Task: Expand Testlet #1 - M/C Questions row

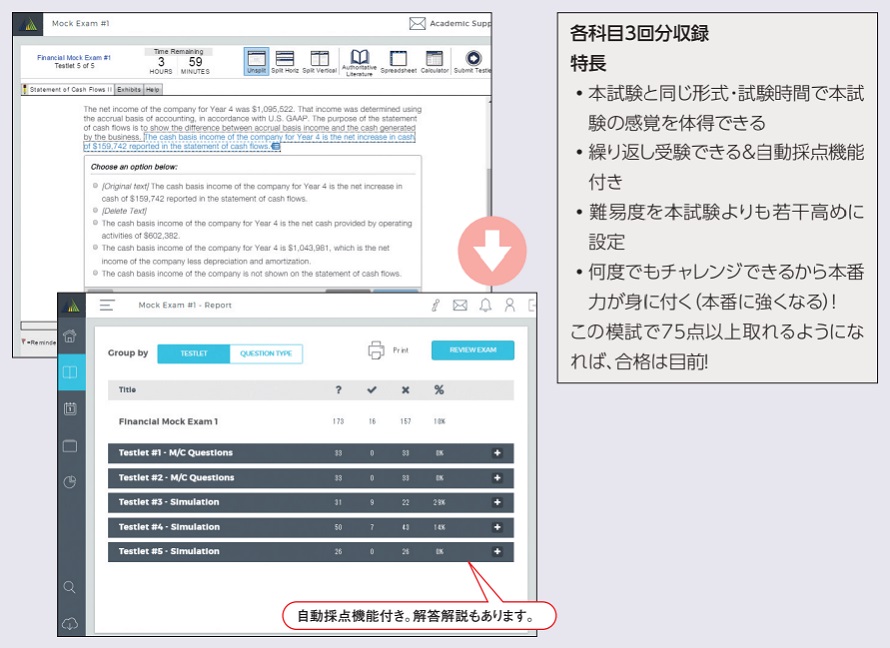Action: (497, 453)
